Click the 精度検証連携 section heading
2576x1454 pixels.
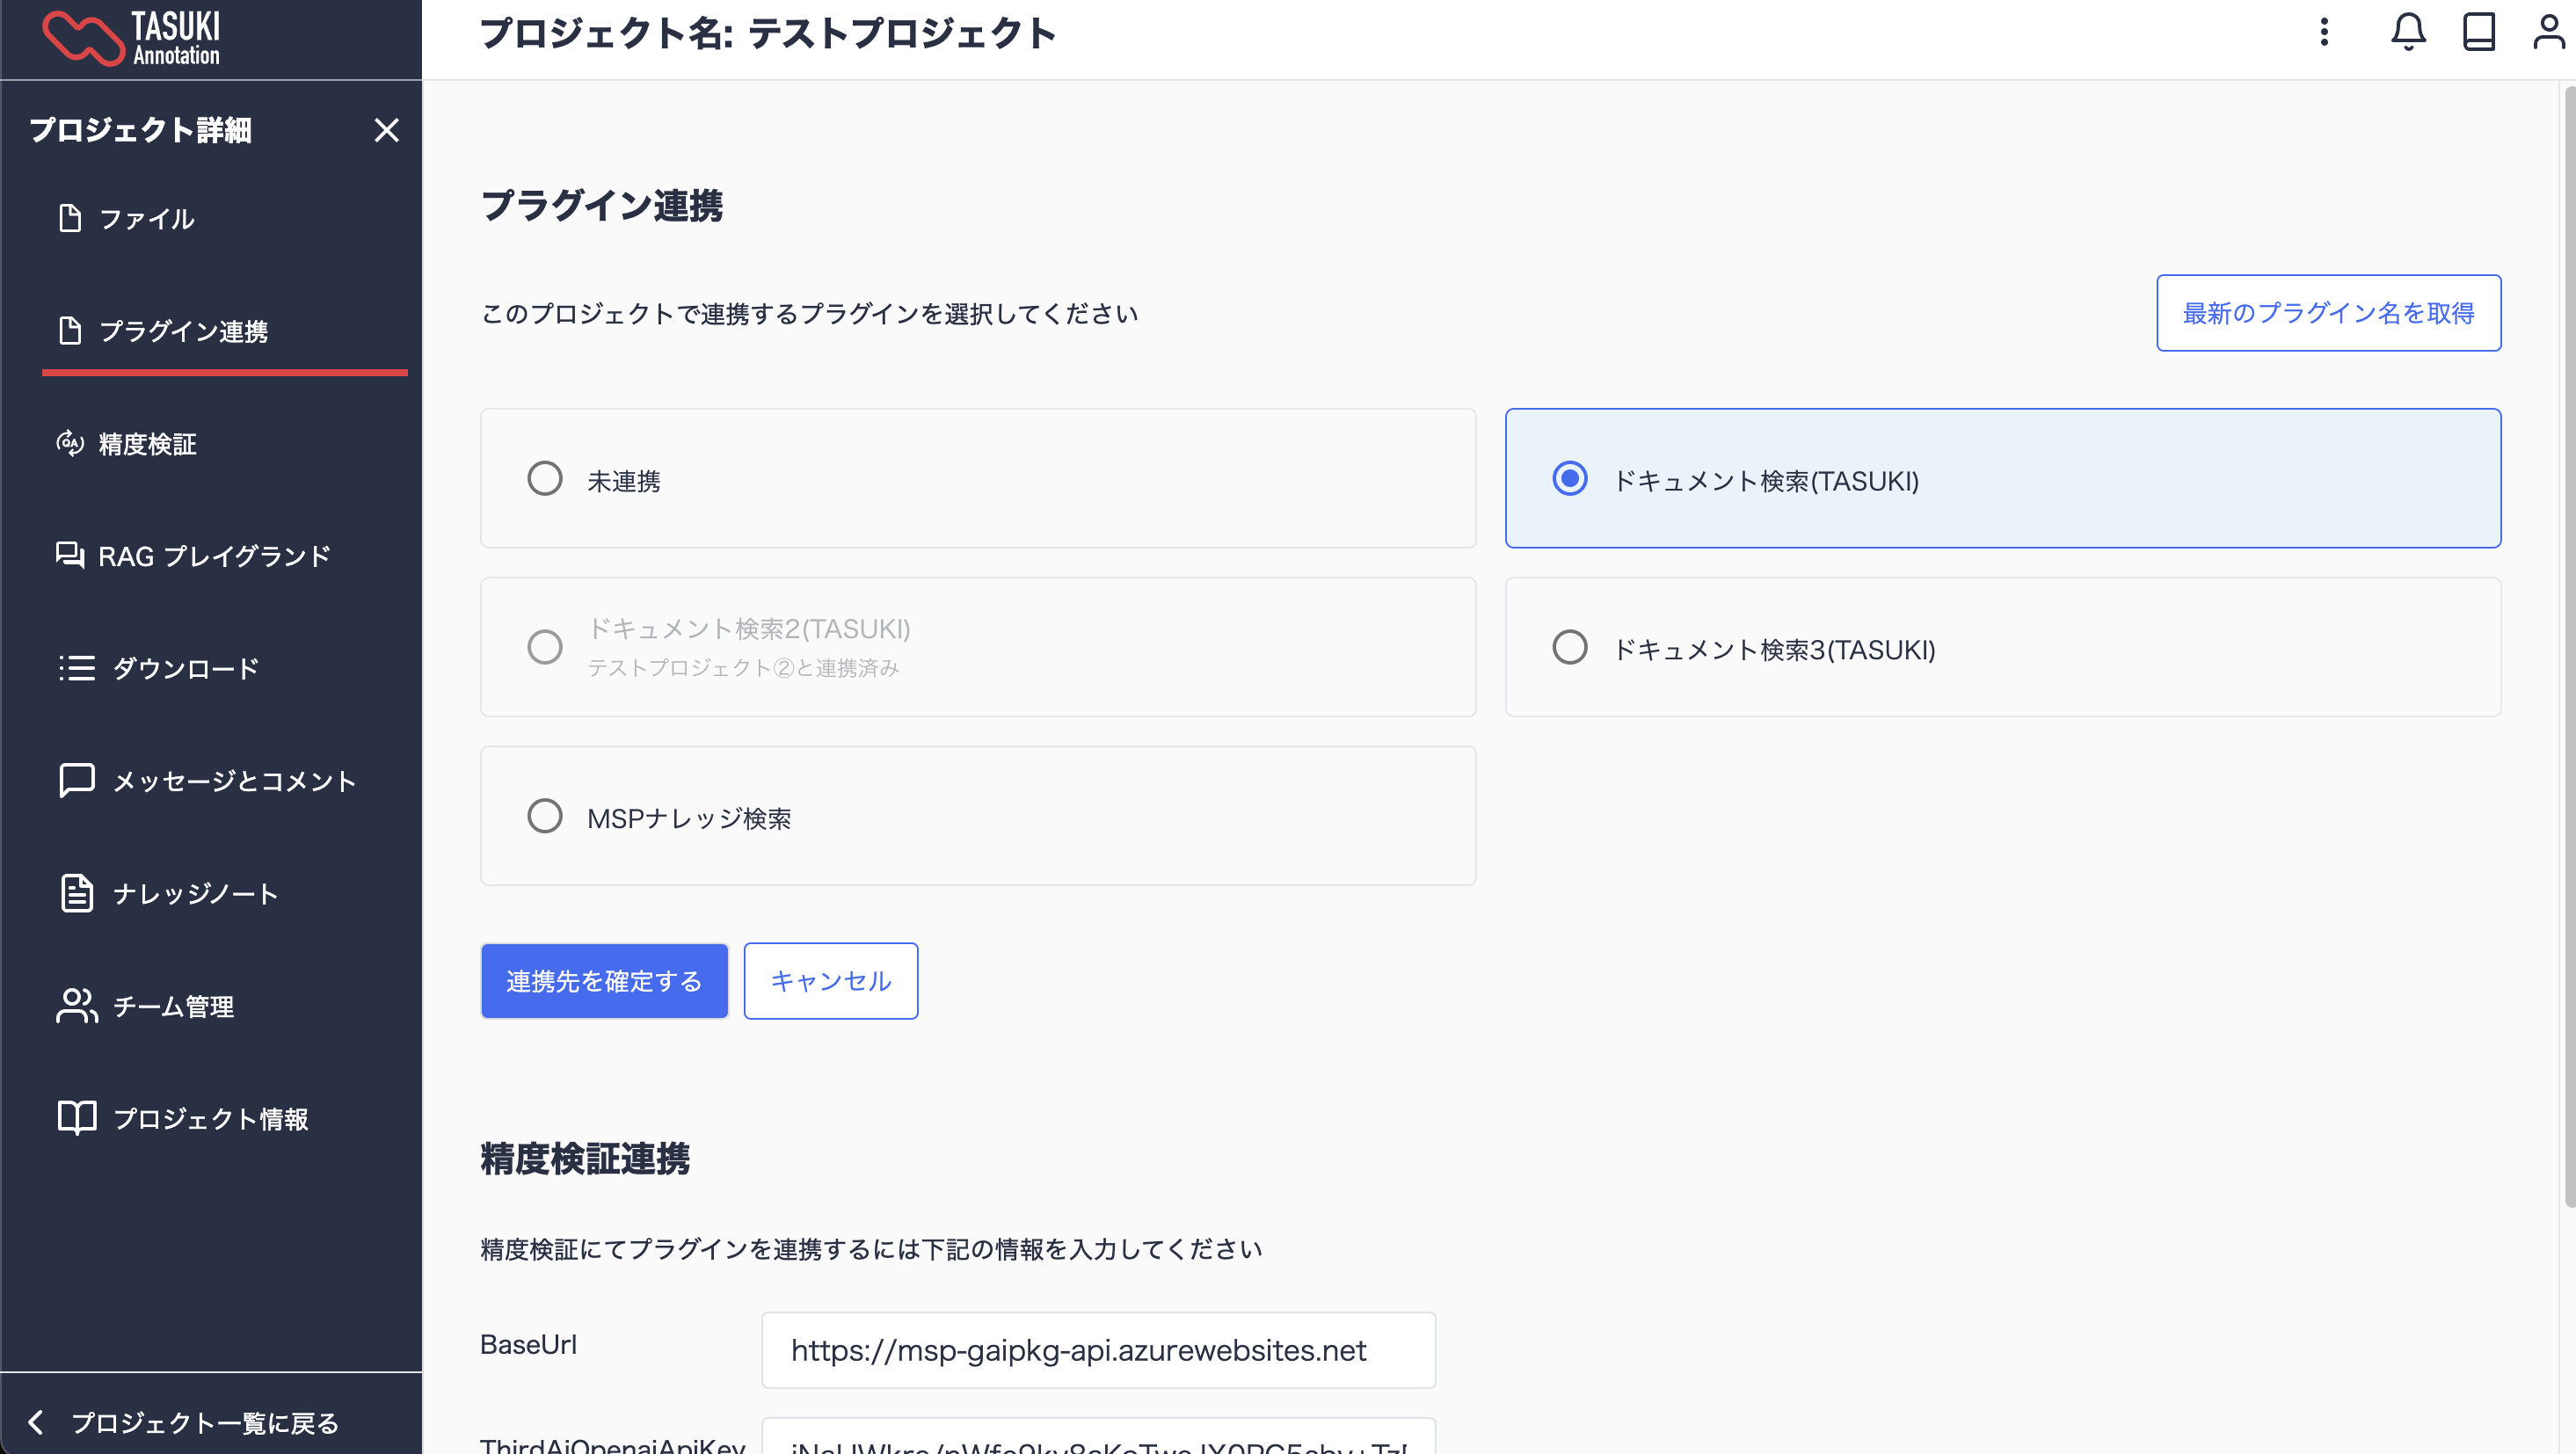point(585,1158)
